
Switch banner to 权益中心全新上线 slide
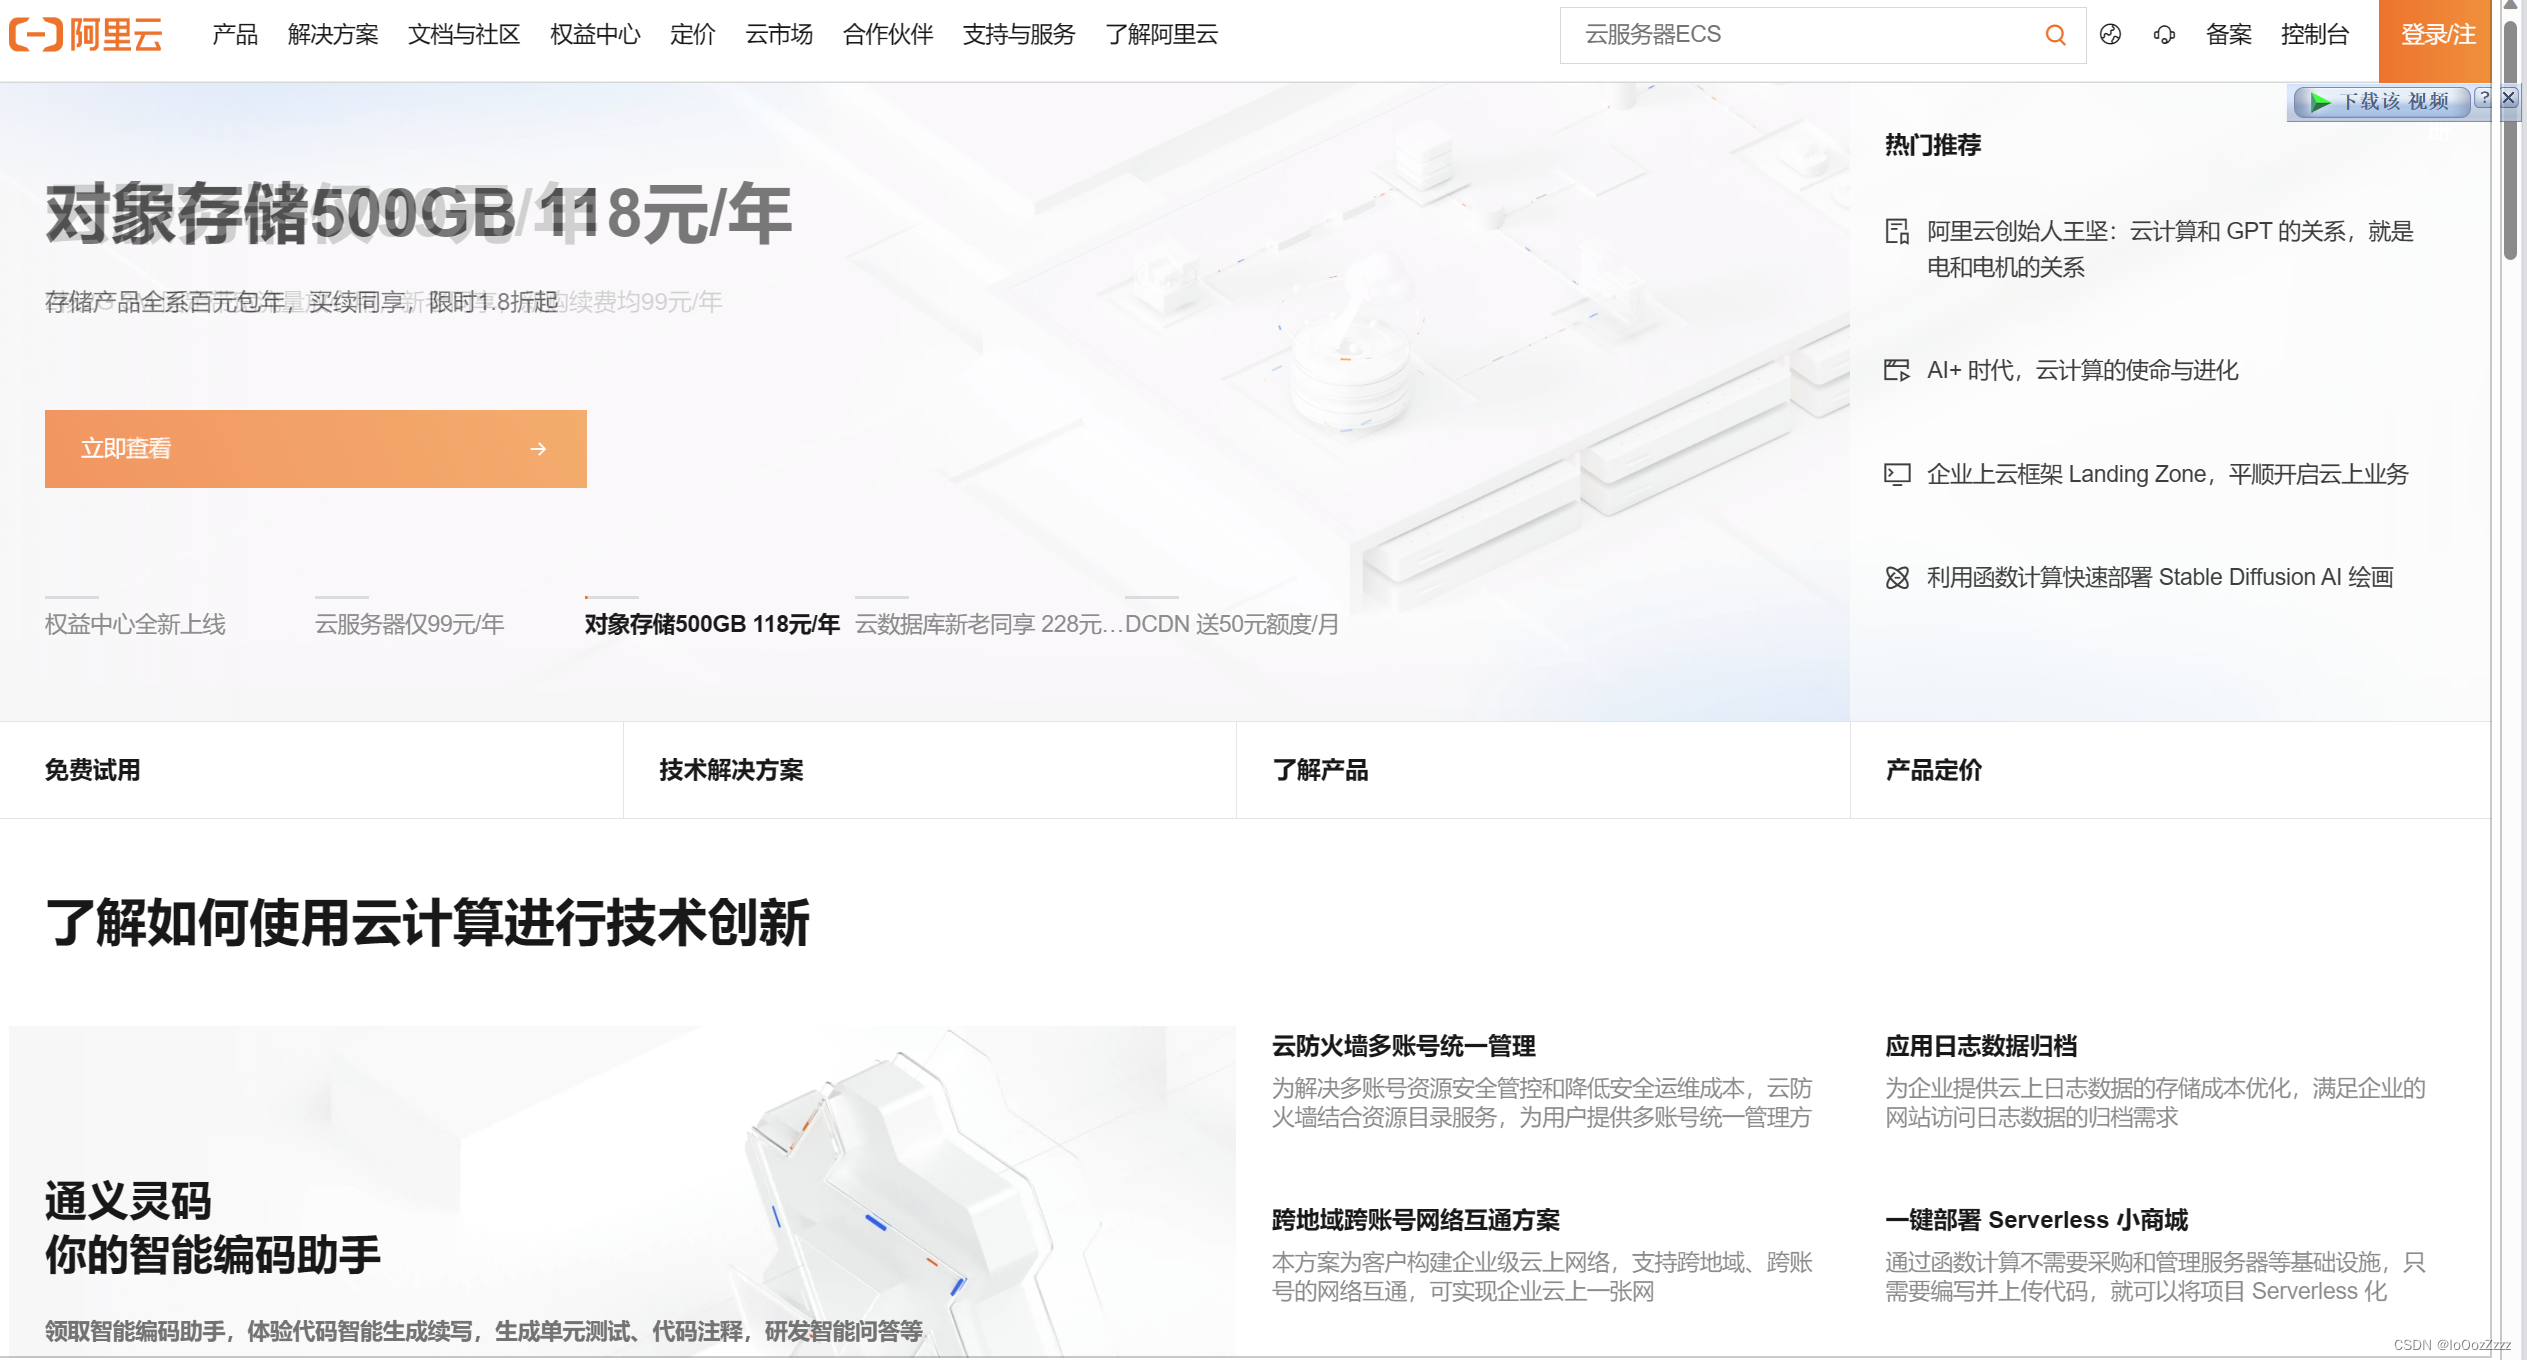pyautogui.click(x=135, y=624)
